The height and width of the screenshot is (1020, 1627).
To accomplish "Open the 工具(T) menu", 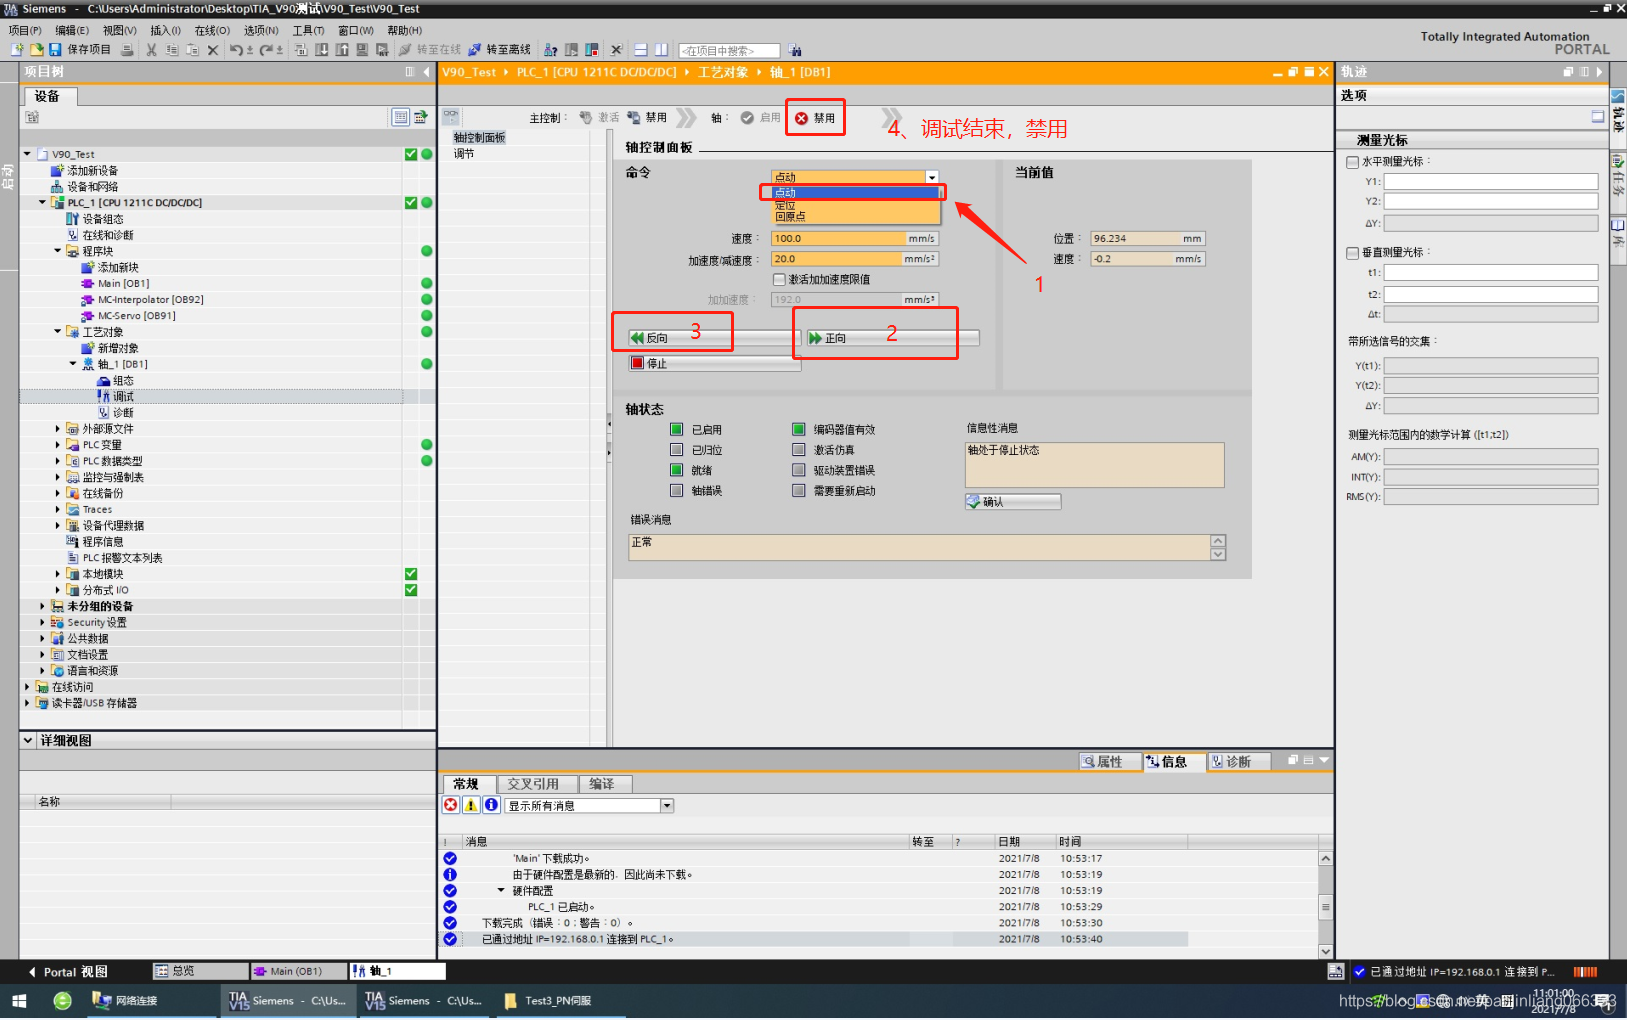I will coord(308,30).
